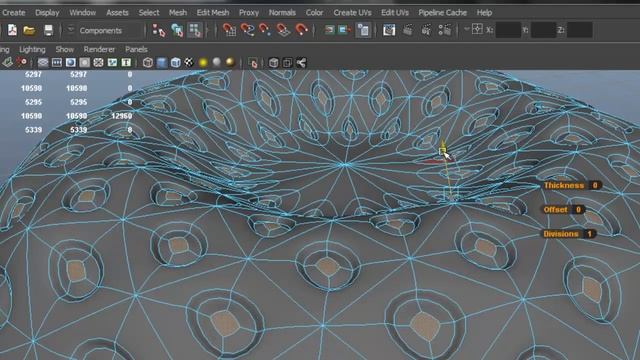Enable wireframe cube display icon
Screen dimensions: 640x360
tap(148, 62)
